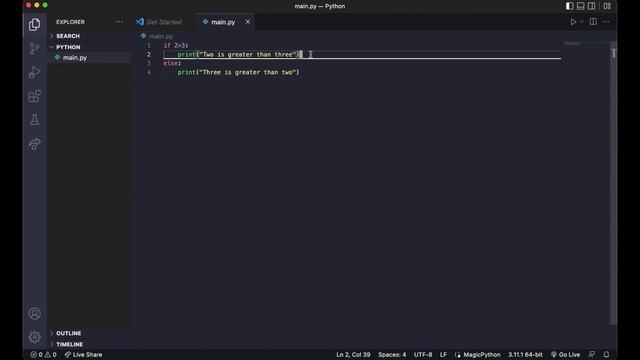Toggle the primary side bar

(569, 6)
